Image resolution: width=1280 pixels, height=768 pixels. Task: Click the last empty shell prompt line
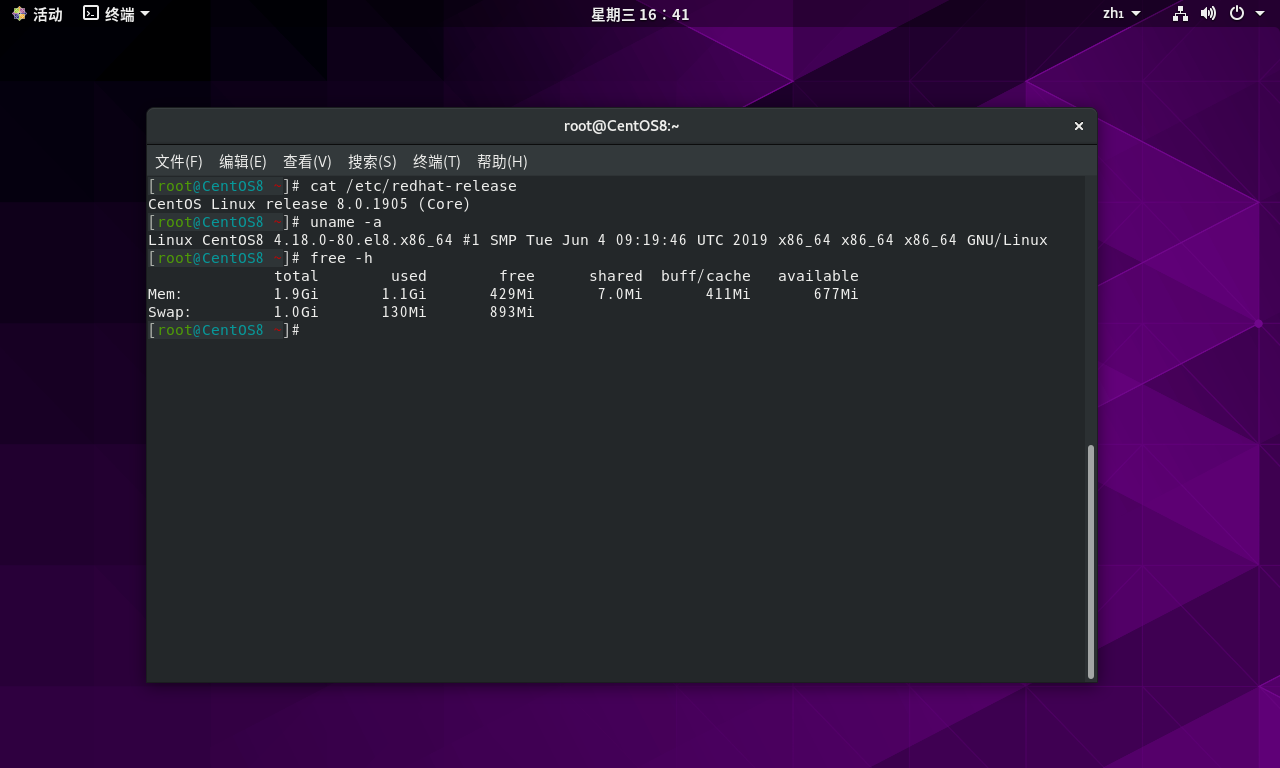224,330
